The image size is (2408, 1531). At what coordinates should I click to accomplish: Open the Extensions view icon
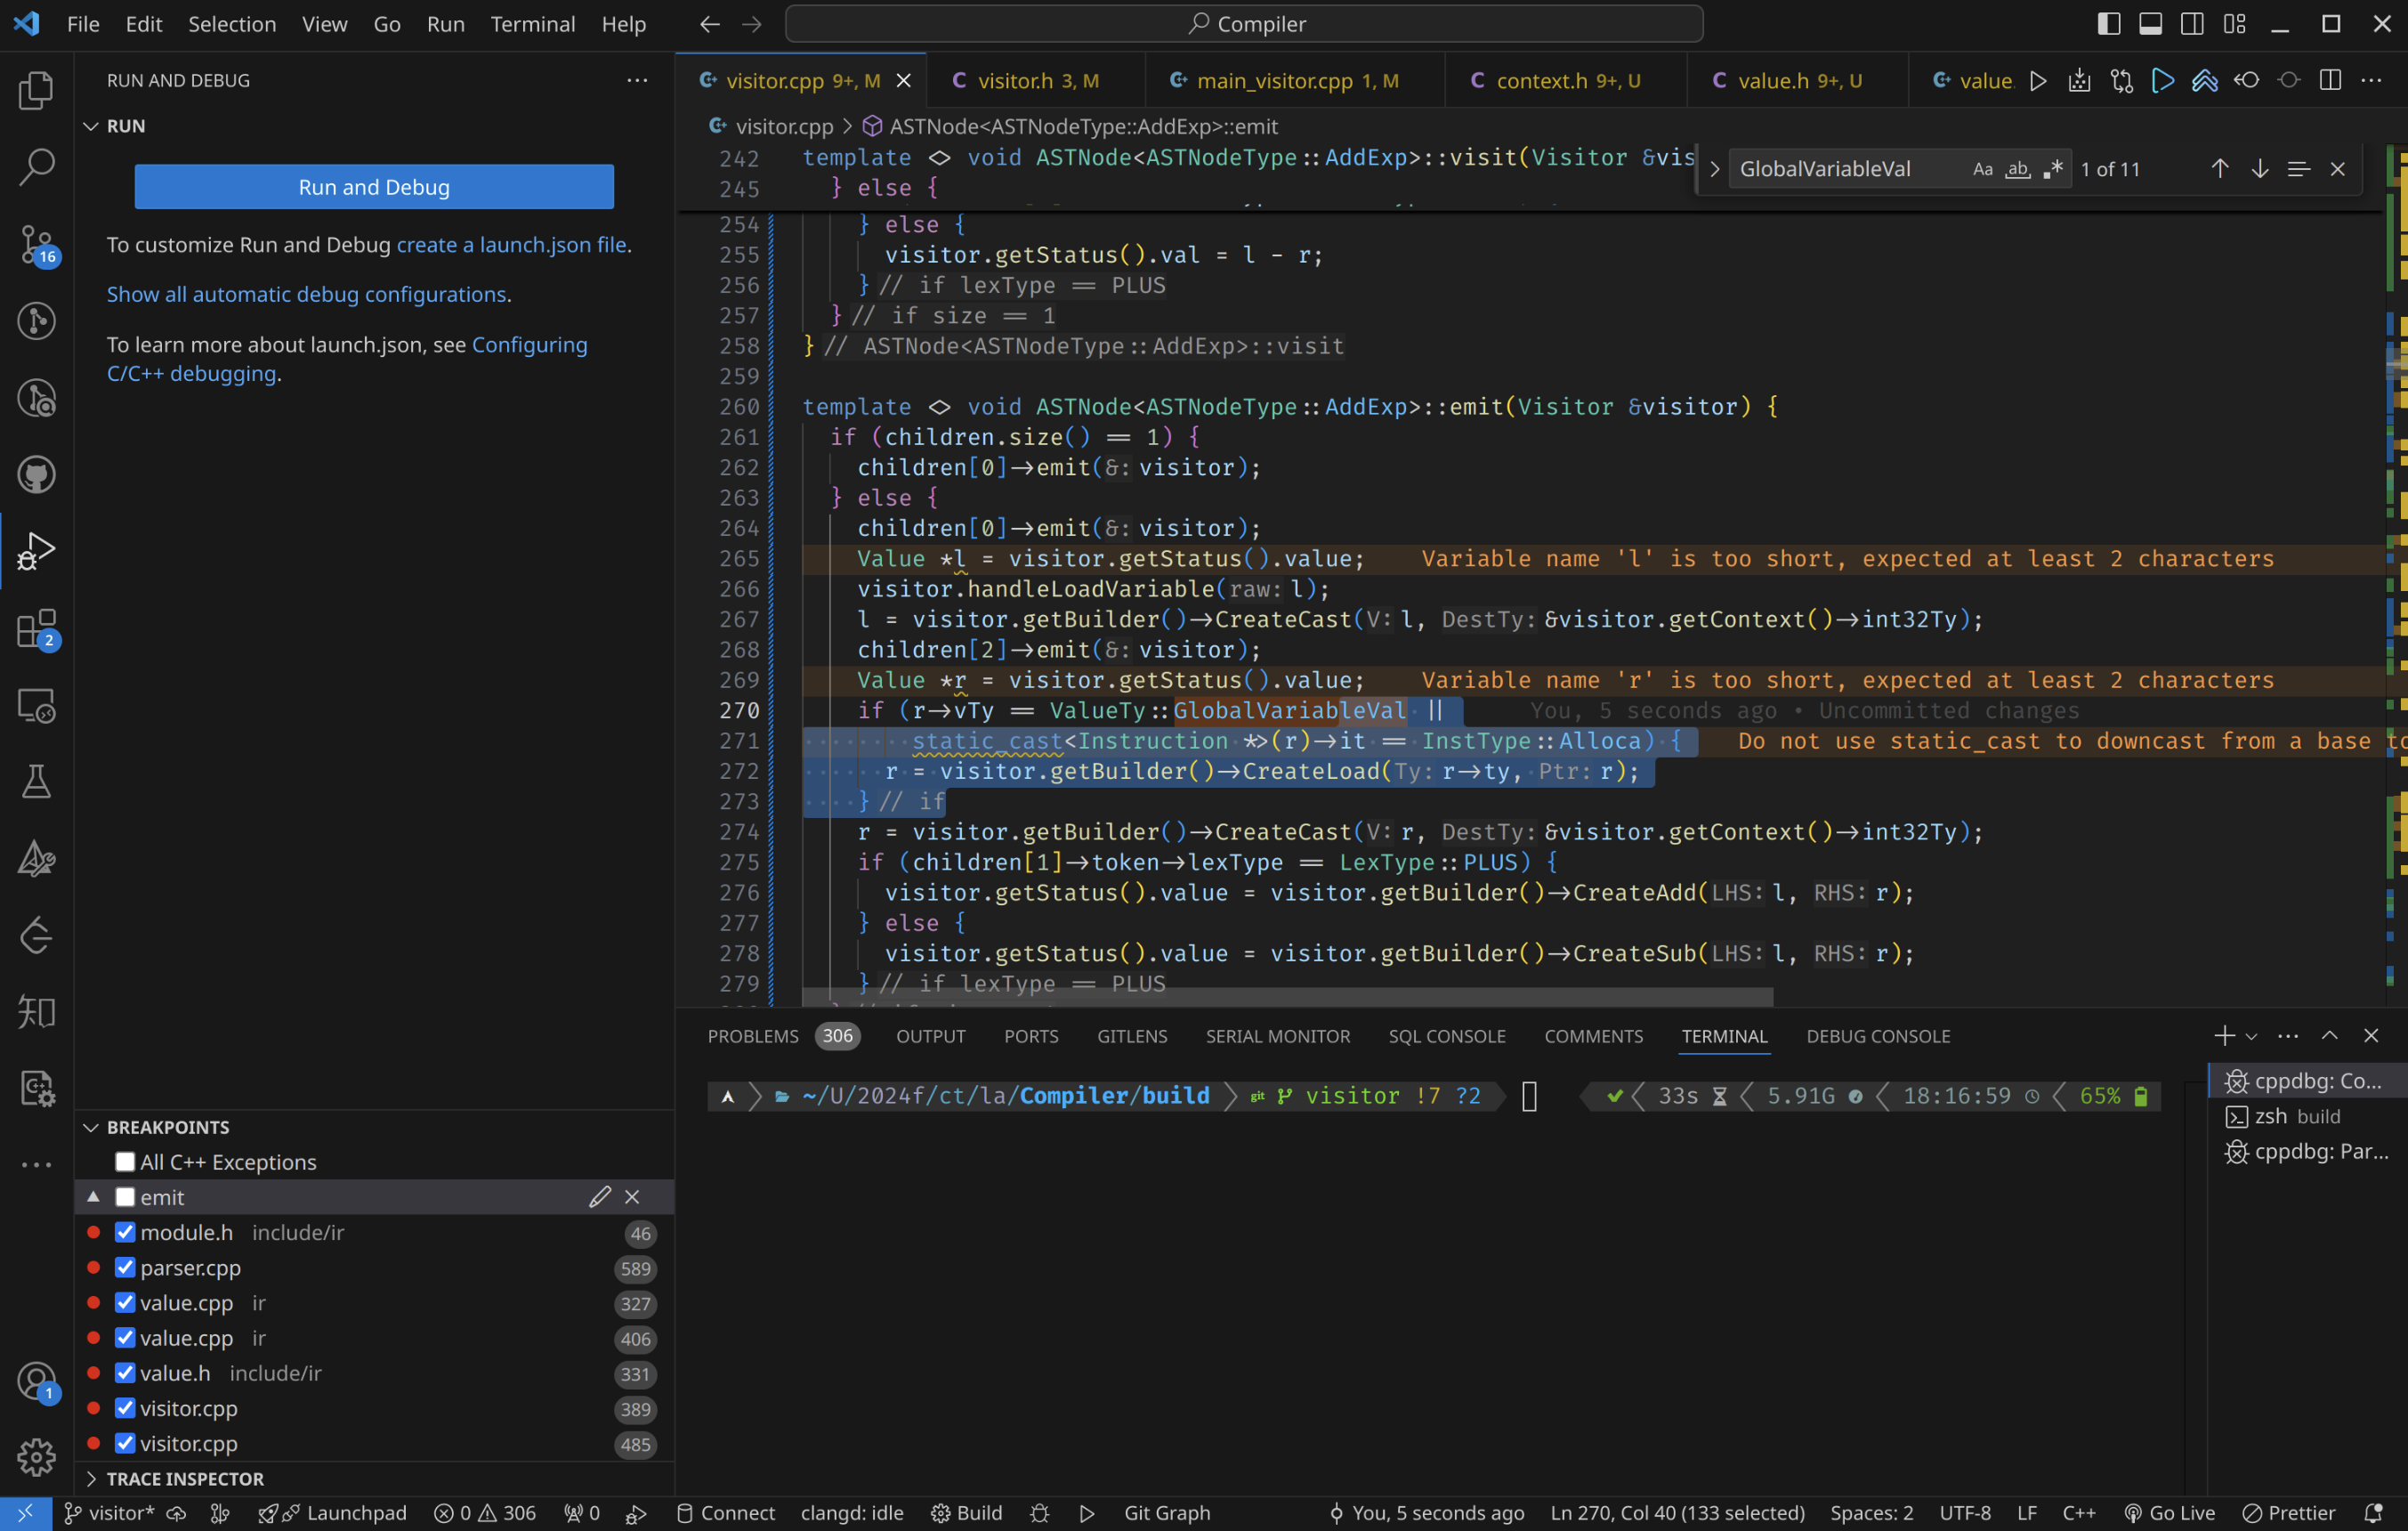(x=36, y=629)
